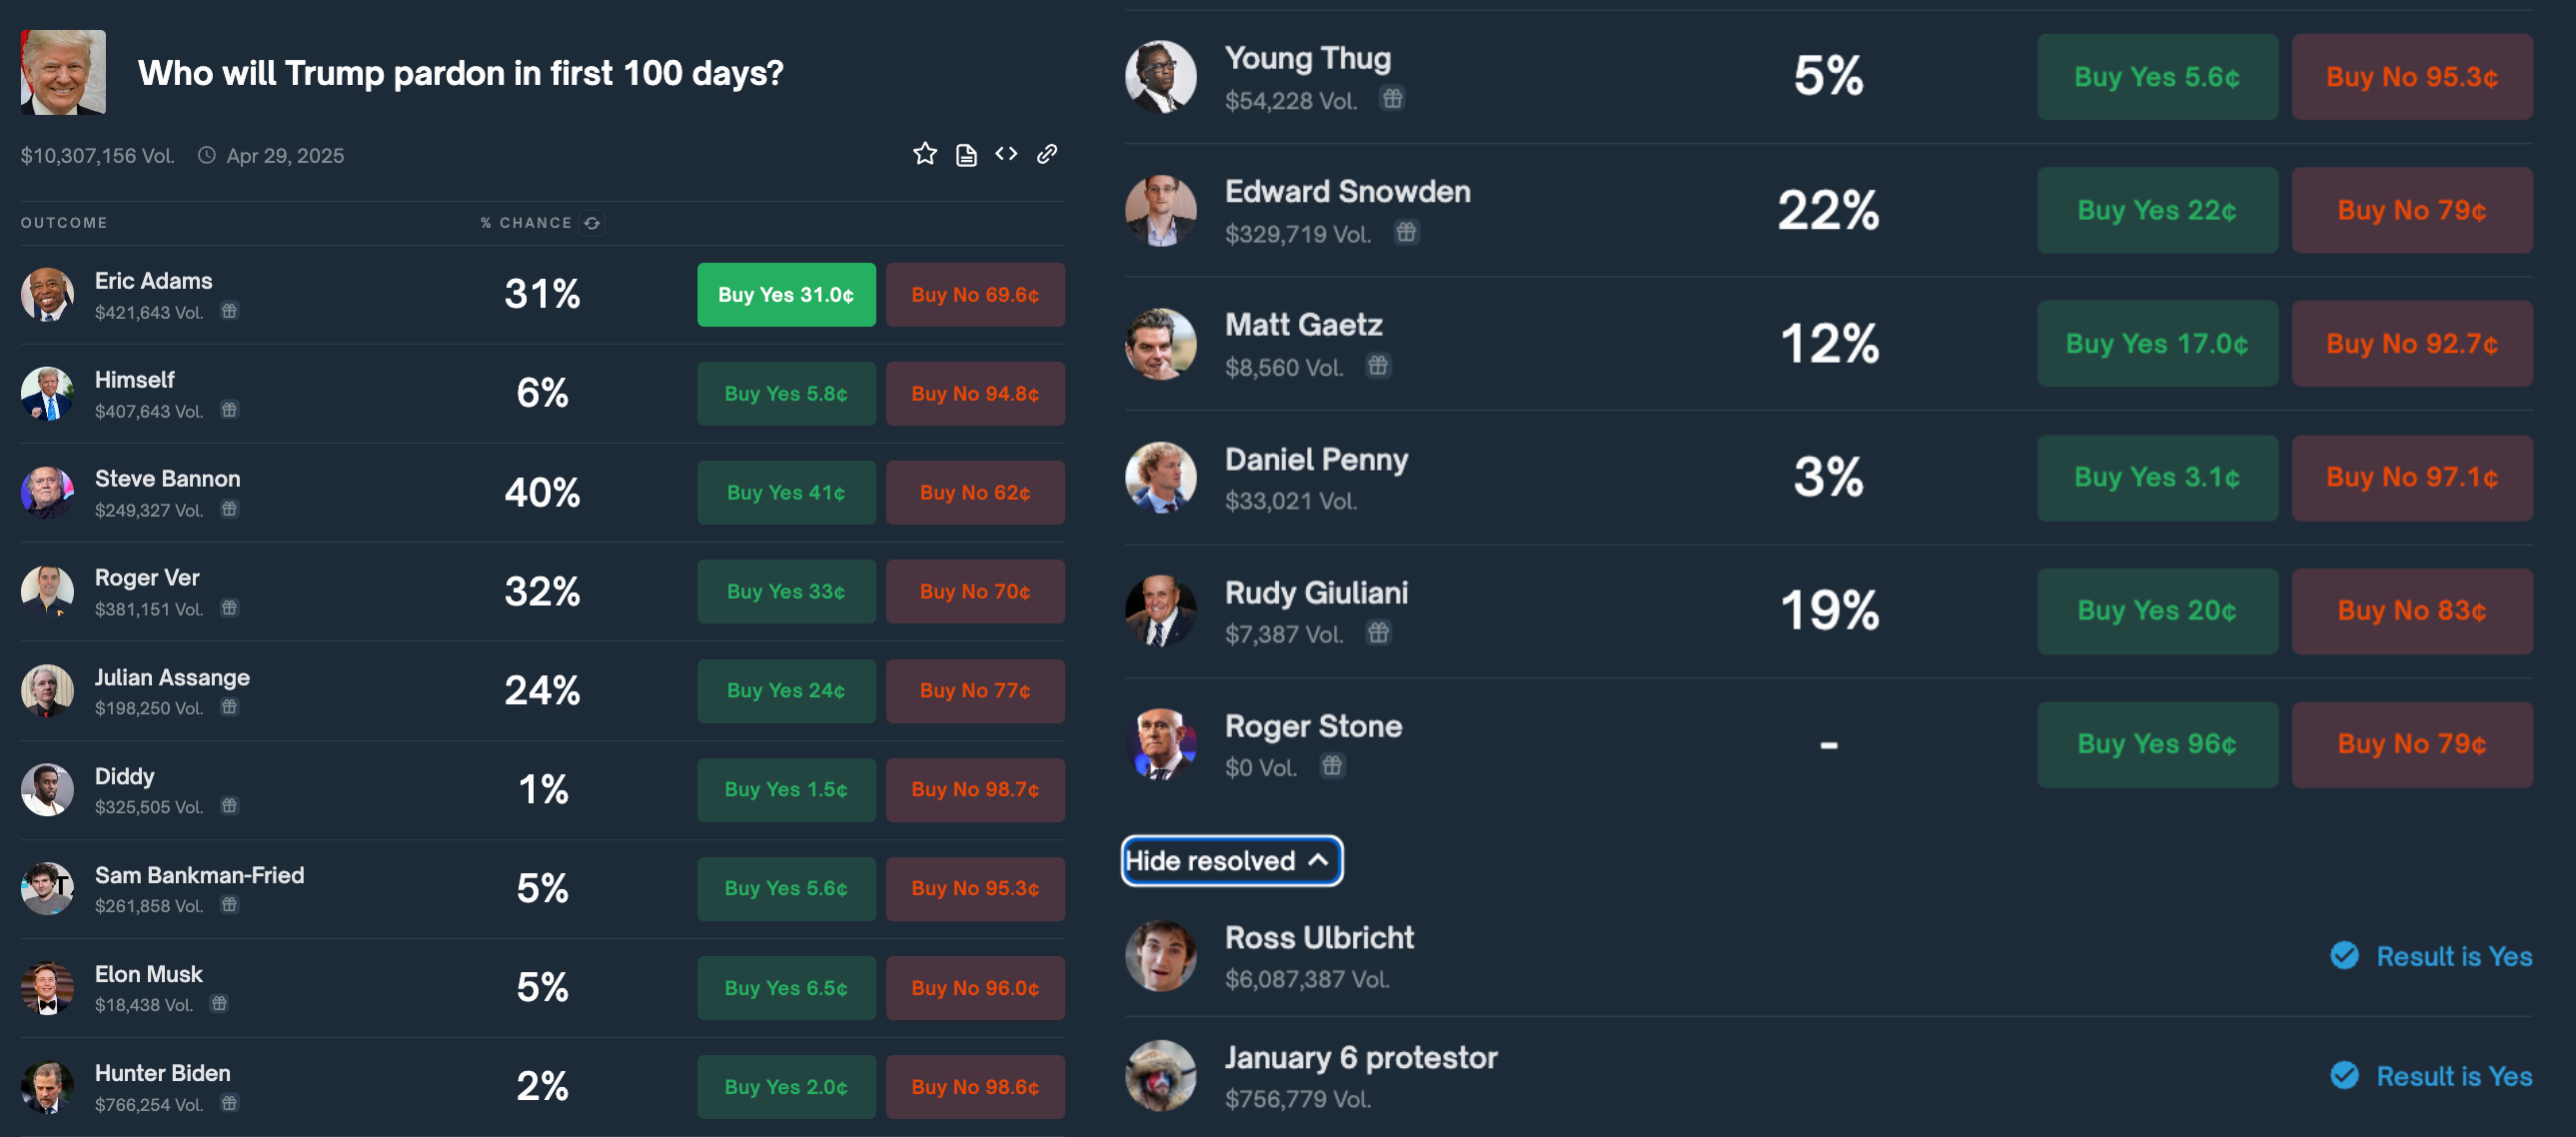Buy Yes on Eric Adams at 31.0¢
The image size is (2576, 1137).
(786, 295)
